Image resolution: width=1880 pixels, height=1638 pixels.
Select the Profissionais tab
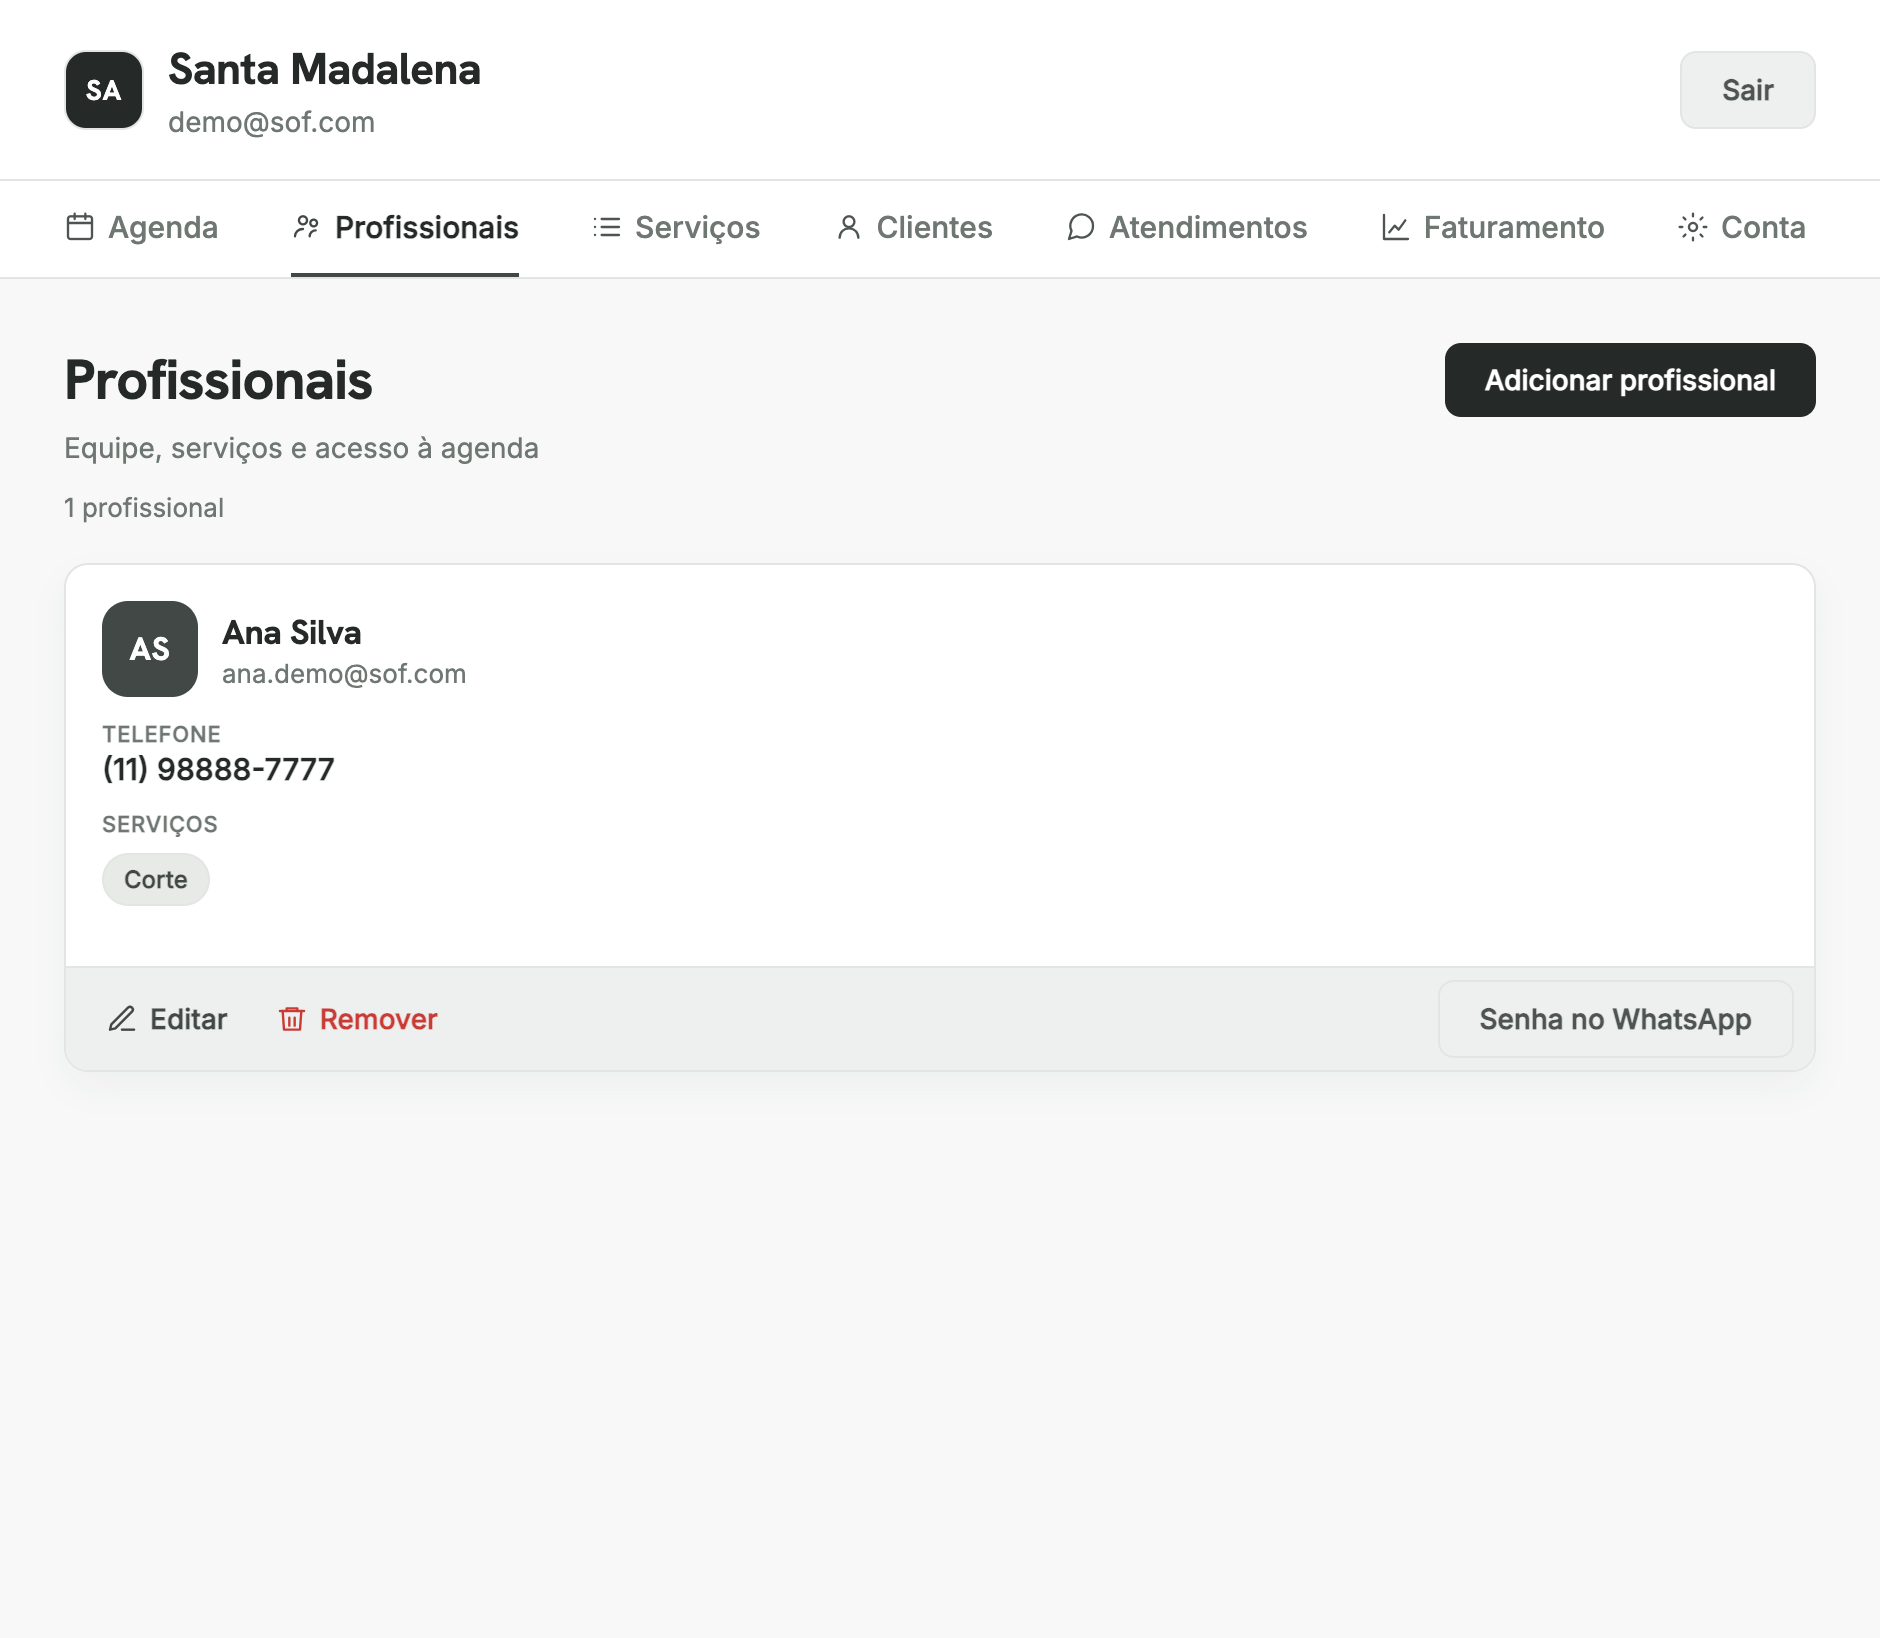[405, 227]
